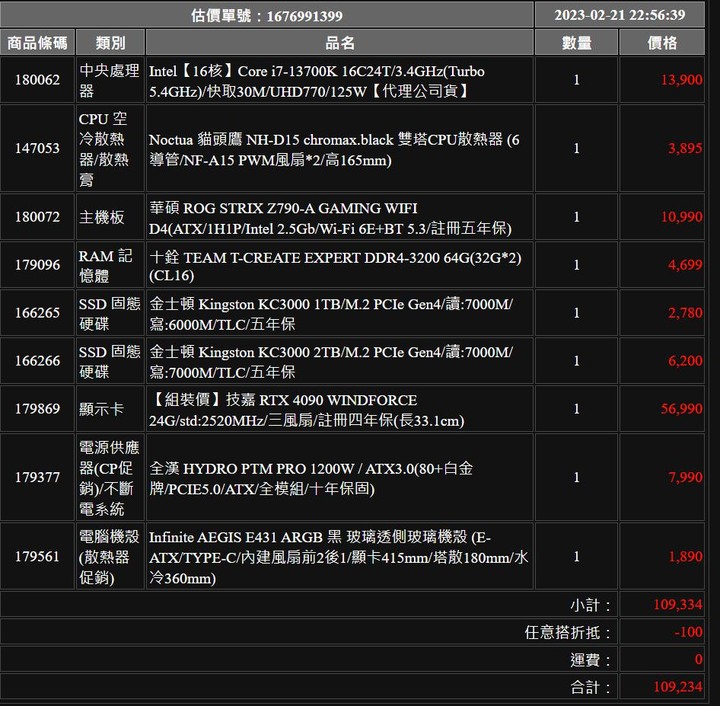This screenshot has width=720, height=706.
Task: Select barcode 179561
Action: pos(37,556)
